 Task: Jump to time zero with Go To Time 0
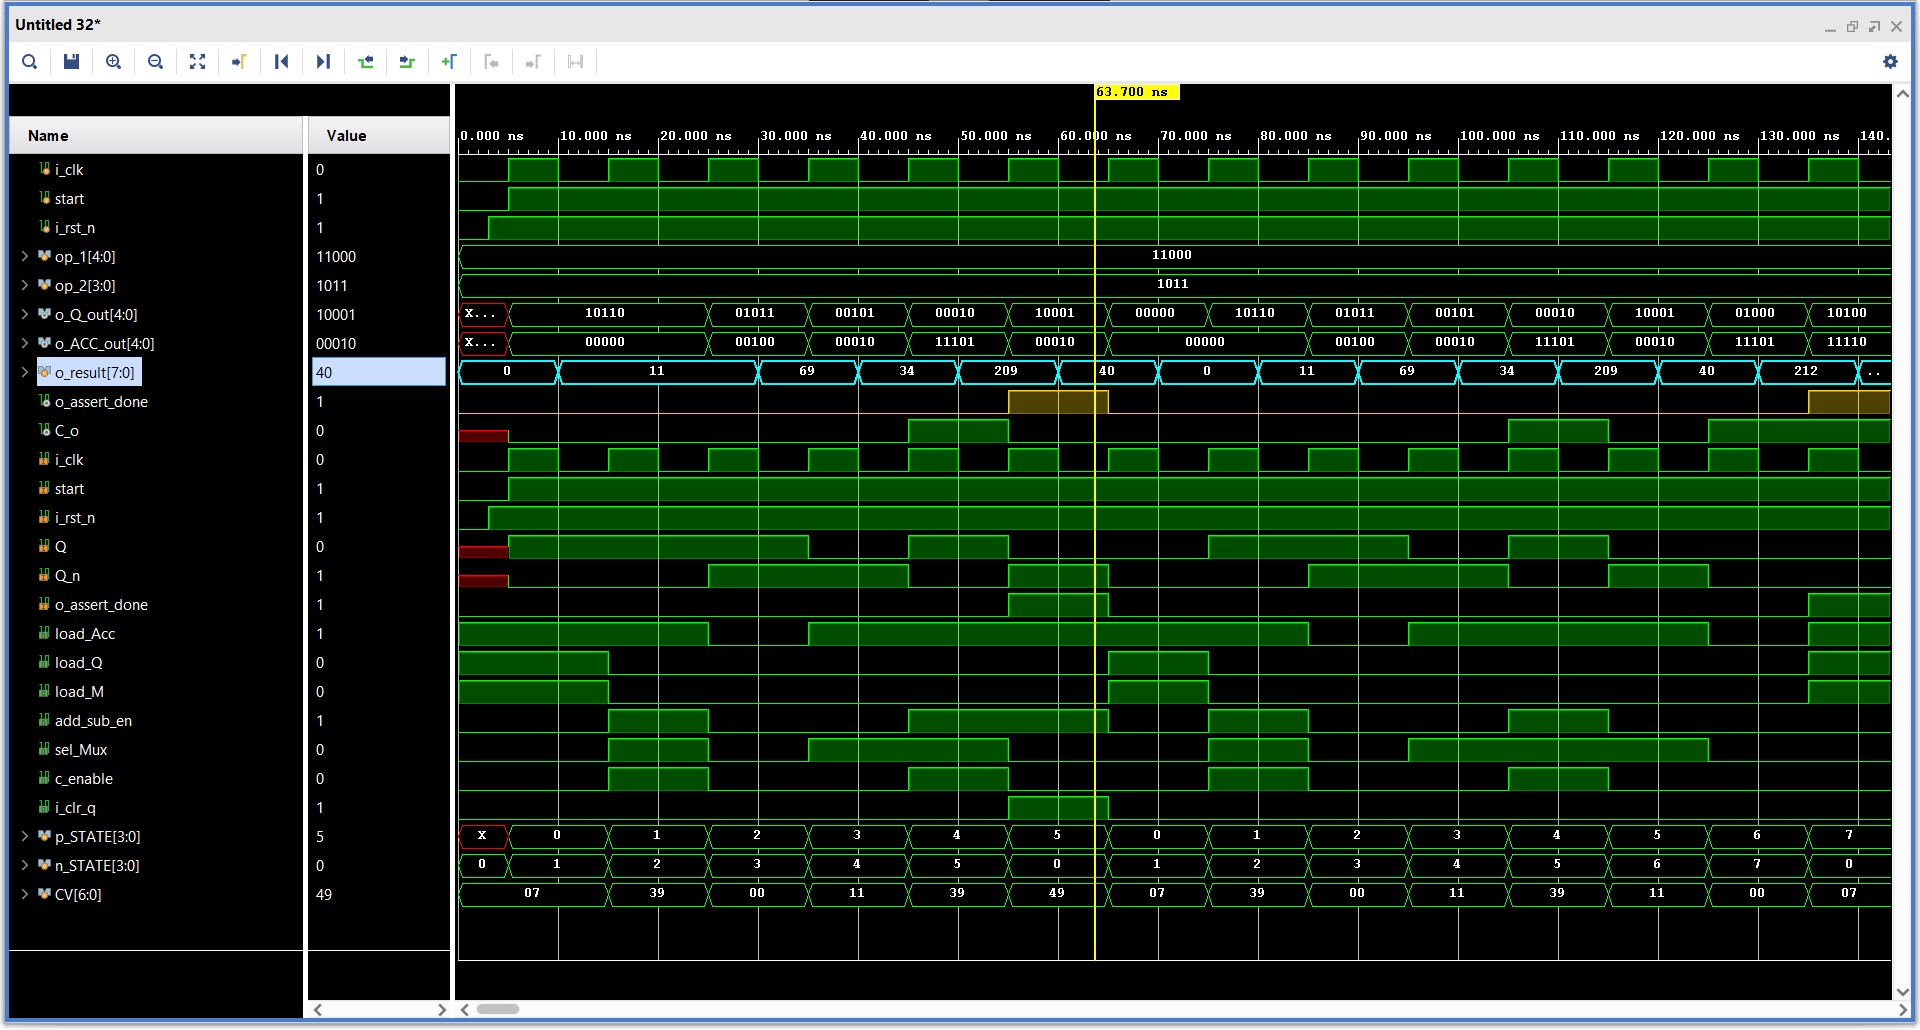tap(281, 61)
